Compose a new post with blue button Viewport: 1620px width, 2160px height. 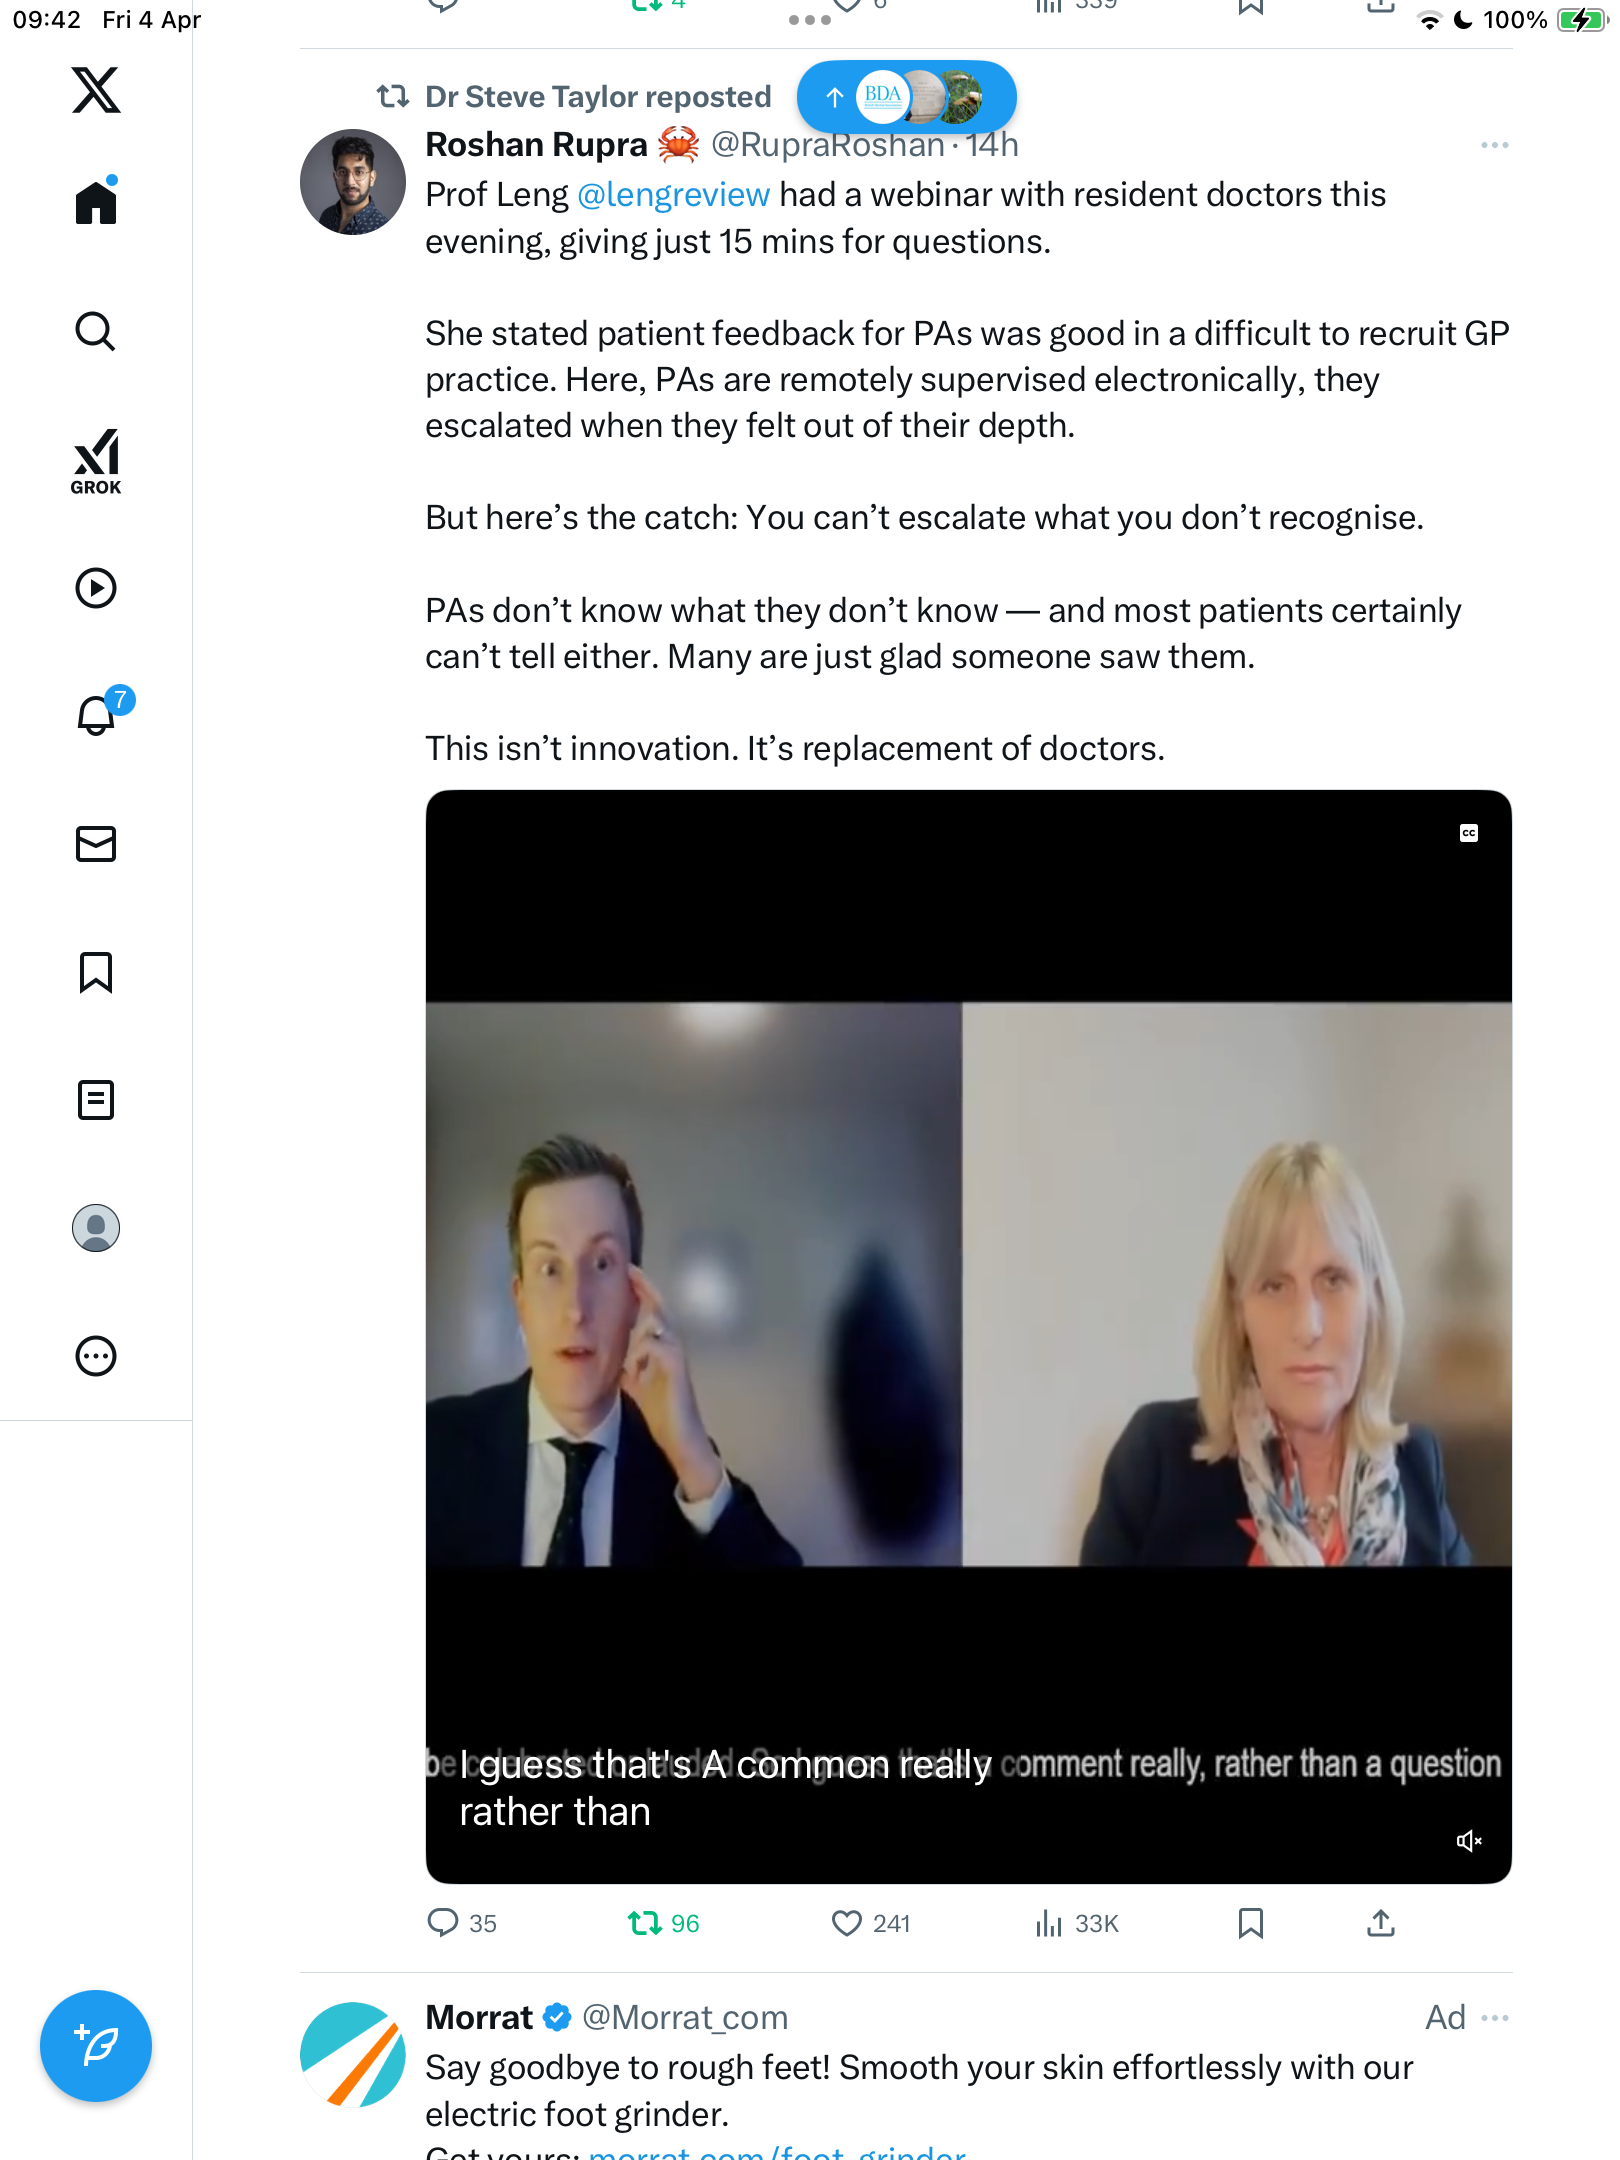click(96, 2046)
